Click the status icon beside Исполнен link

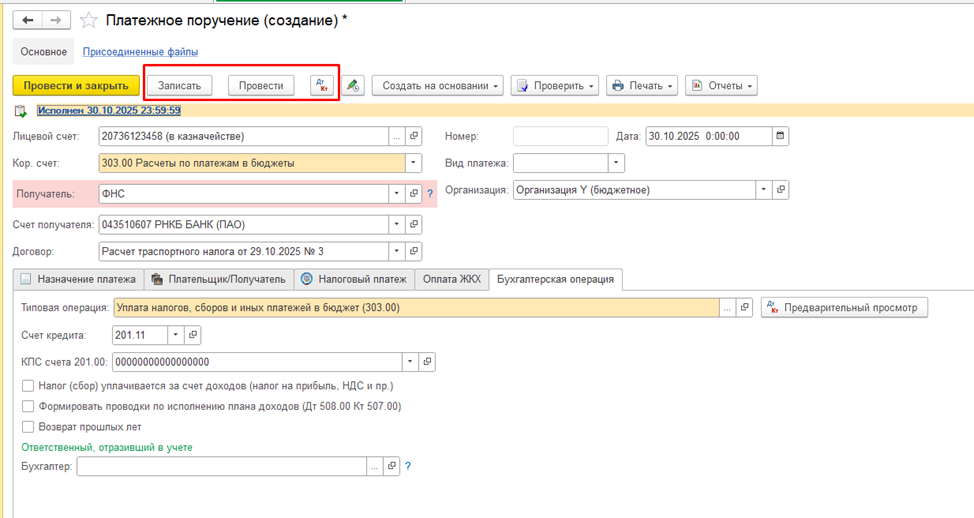(20, 111)
